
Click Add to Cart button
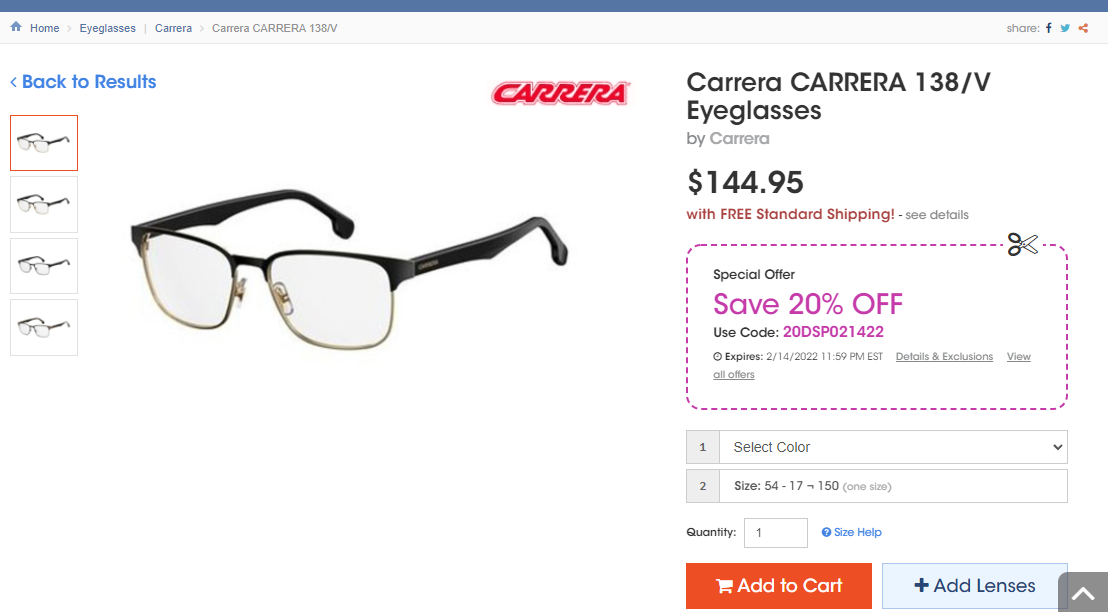point(779,586)
